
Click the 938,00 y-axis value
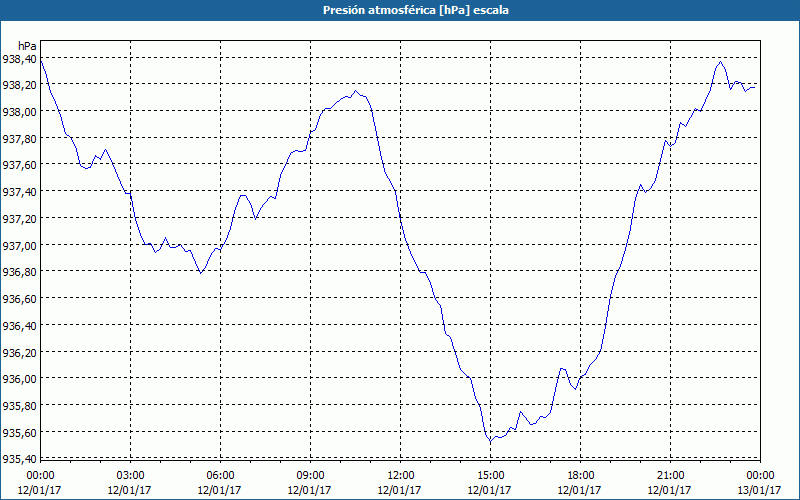click(x=19, y=112)
